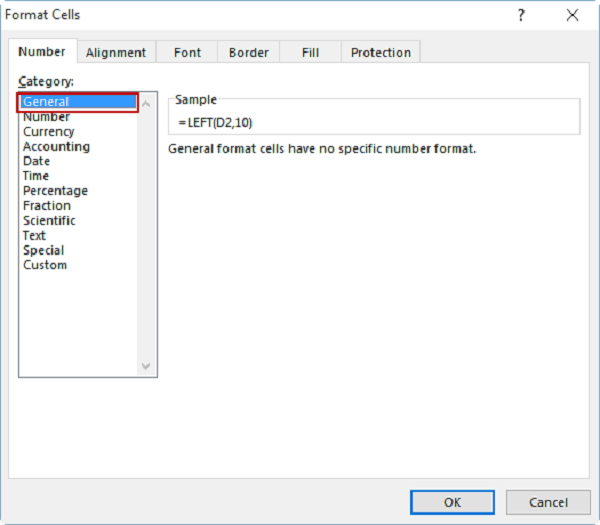
Task: Select the General category
Action: point(46,102)
